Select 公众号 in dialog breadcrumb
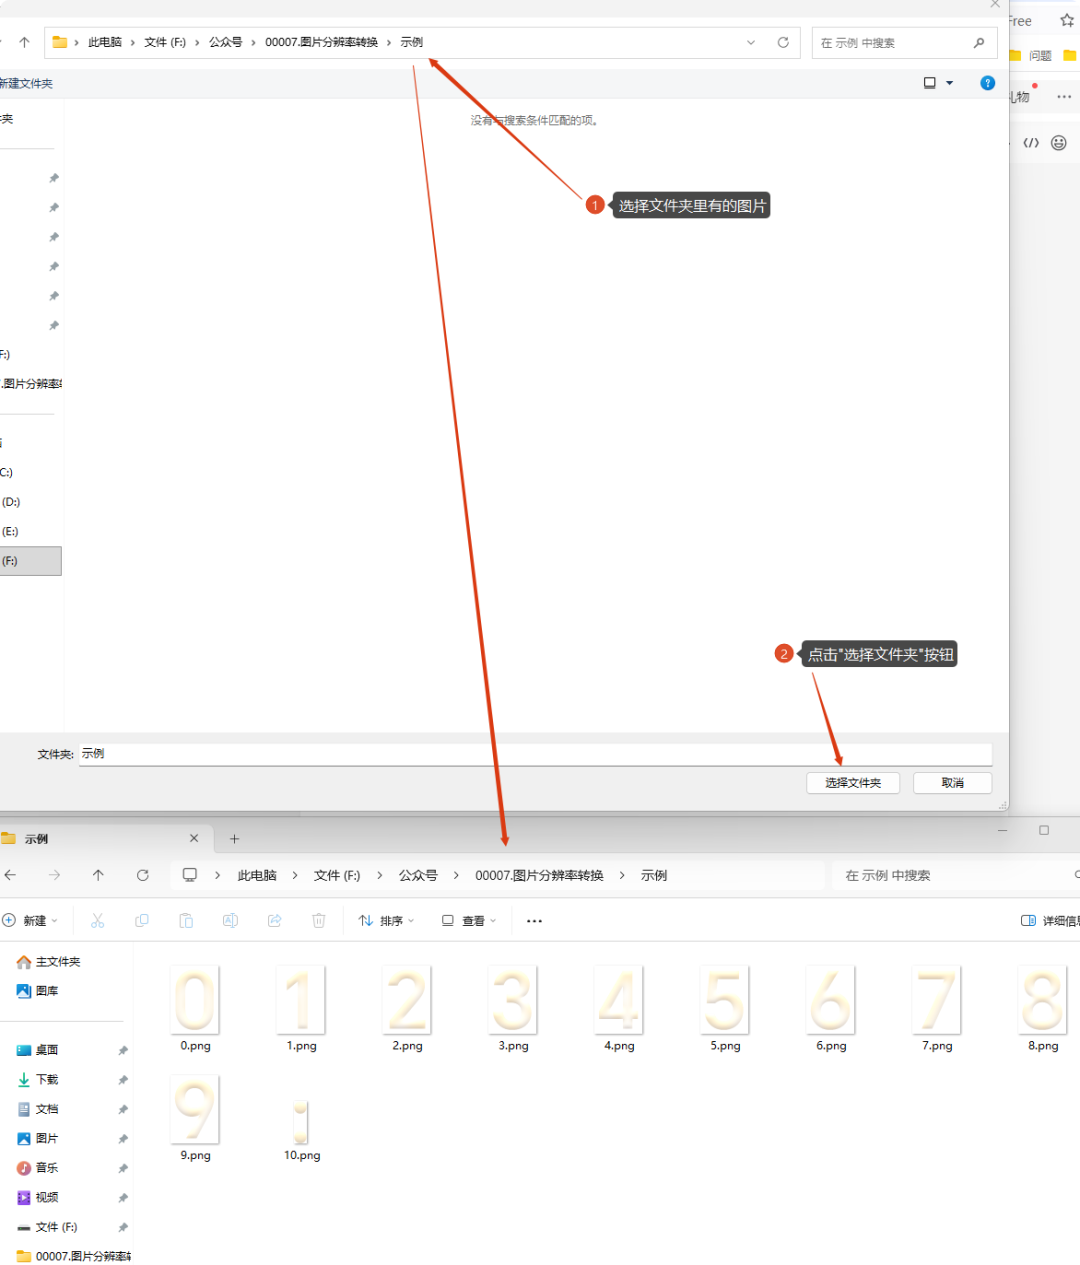Screen dimensions: 1080x1265 226,42
